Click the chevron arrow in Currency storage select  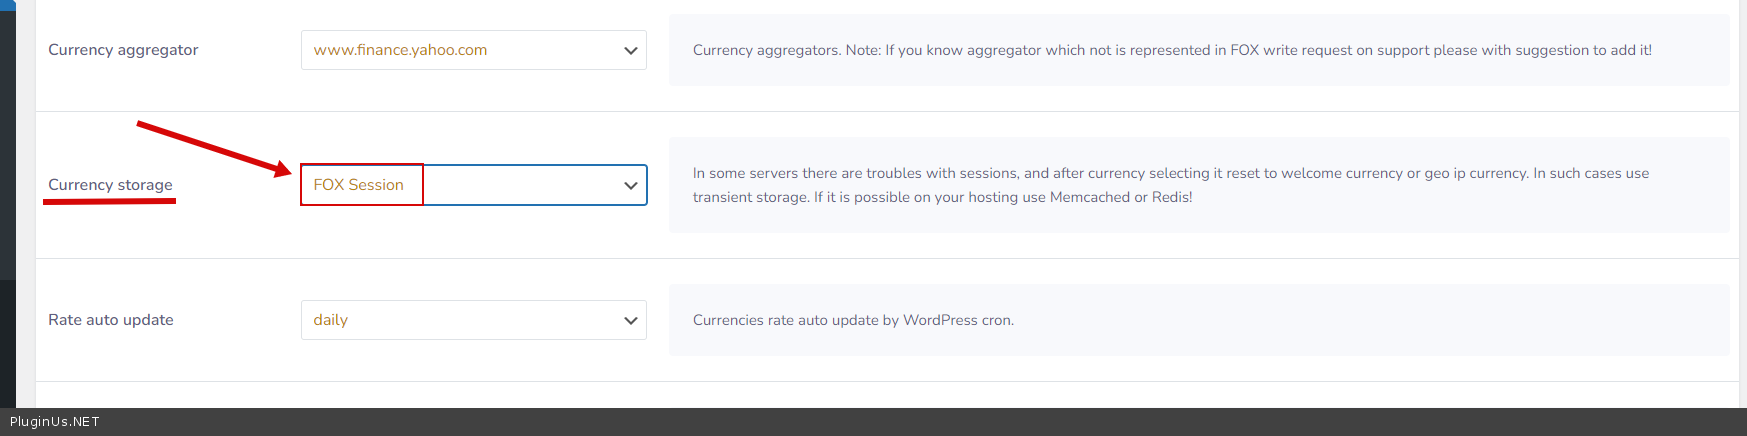pyautogui.click(x=631, y=185)
